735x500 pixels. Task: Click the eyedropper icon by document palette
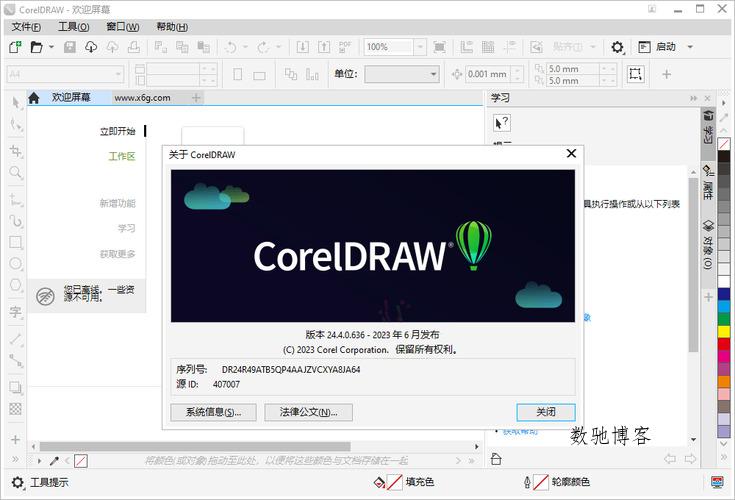pyautogui.click(x=54, y=461)
